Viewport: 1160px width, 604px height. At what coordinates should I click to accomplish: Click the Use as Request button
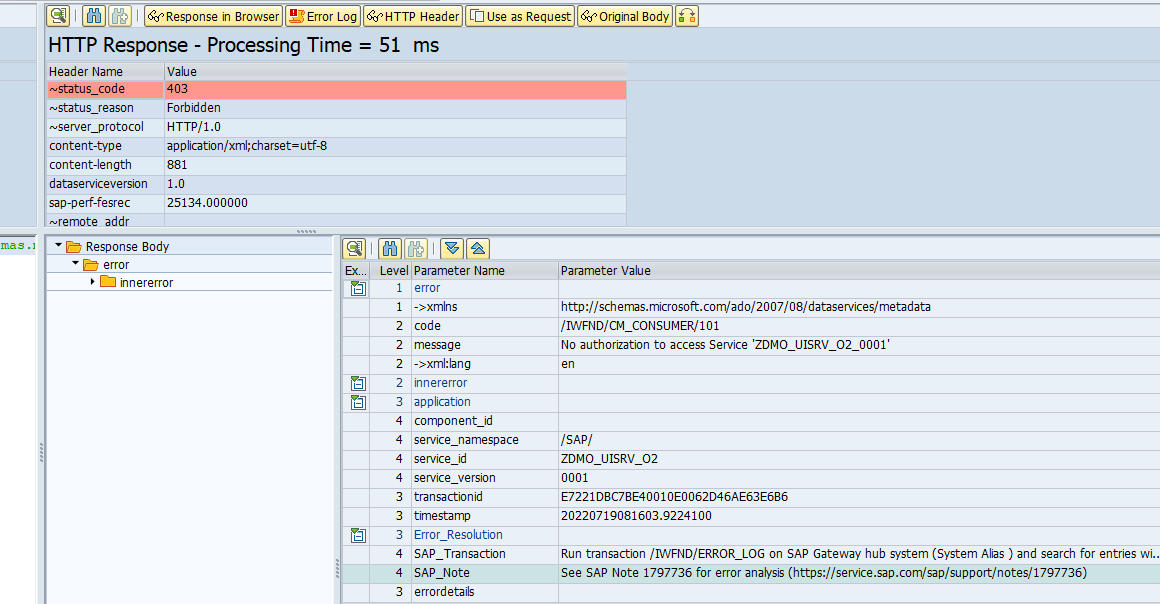520,16
